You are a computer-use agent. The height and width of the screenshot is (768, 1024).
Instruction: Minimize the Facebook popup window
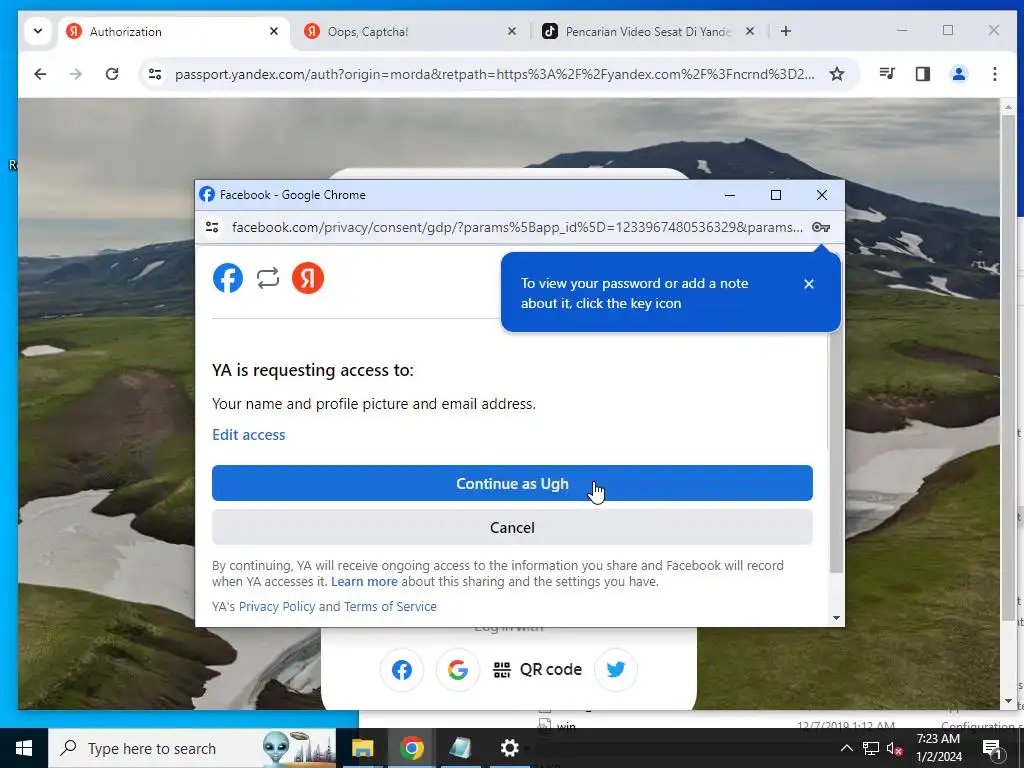730,195
